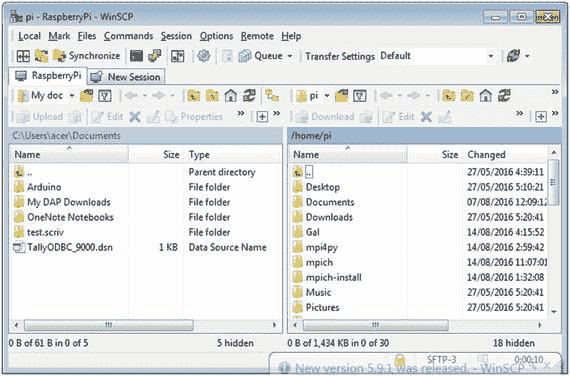This screenshot has height=376, width=570.
Task: Refresh the remote panel
Action: pos(504,96)
